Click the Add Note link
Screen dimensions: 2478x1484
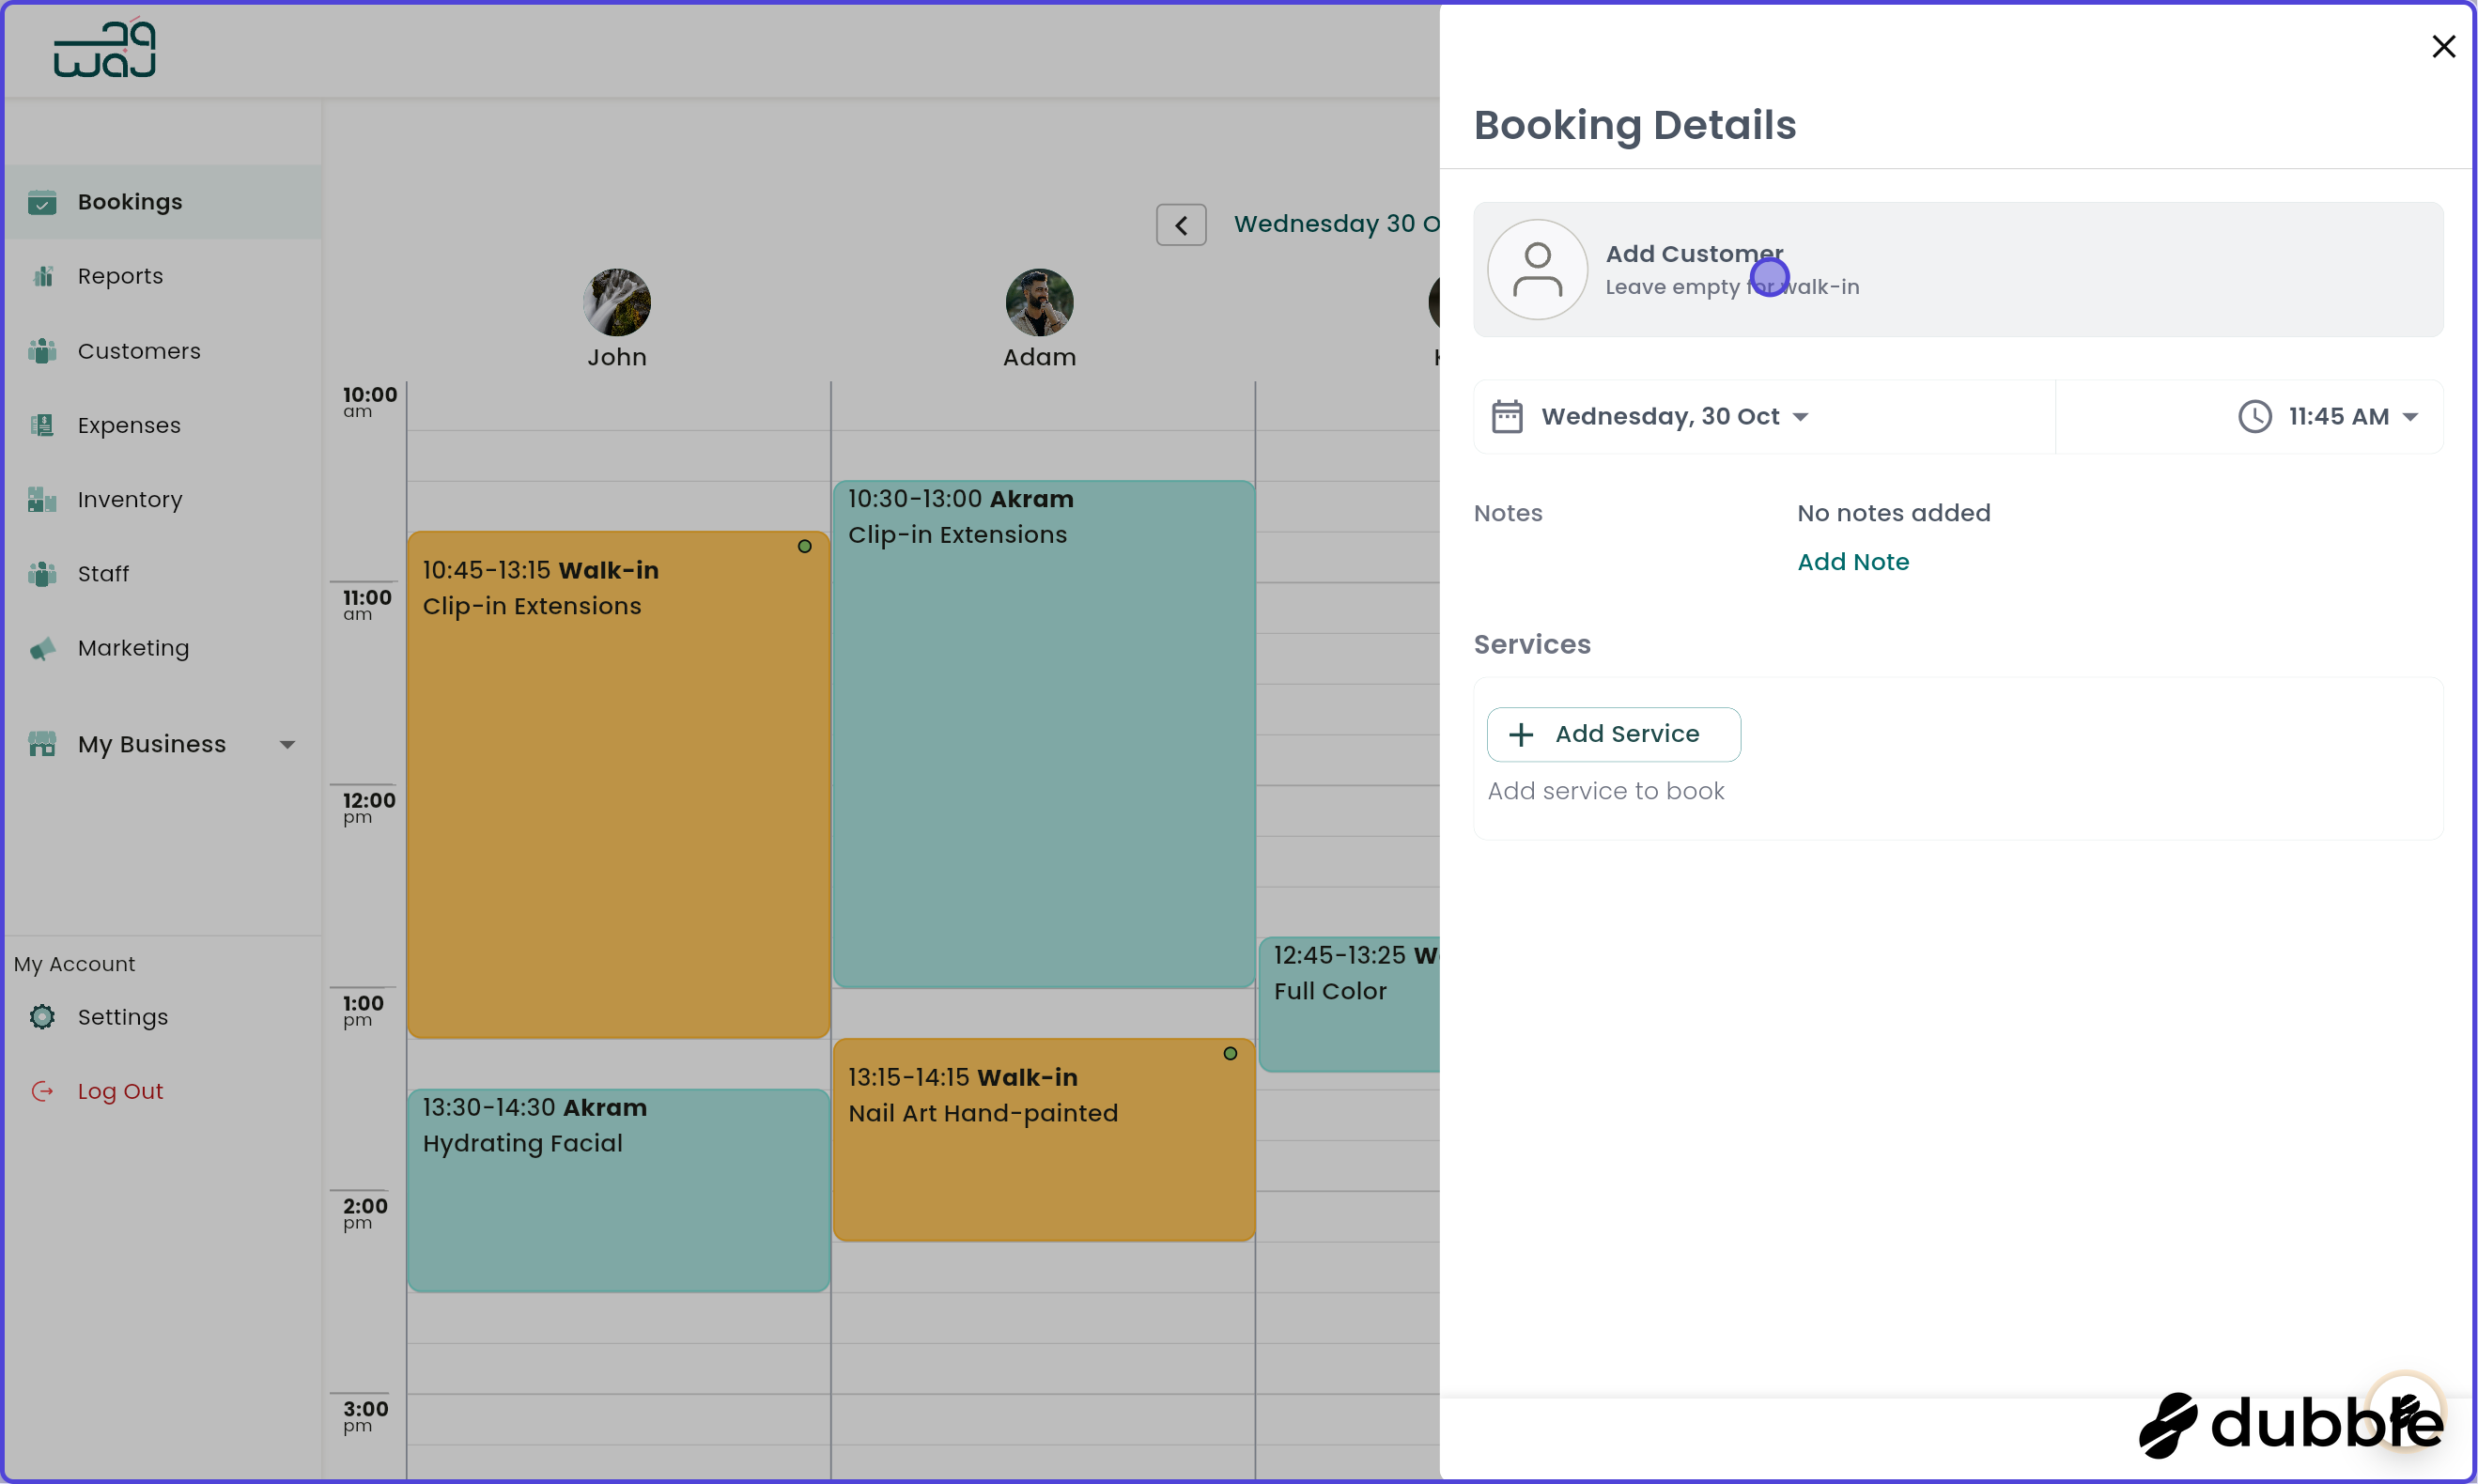tap(1852, 561)
